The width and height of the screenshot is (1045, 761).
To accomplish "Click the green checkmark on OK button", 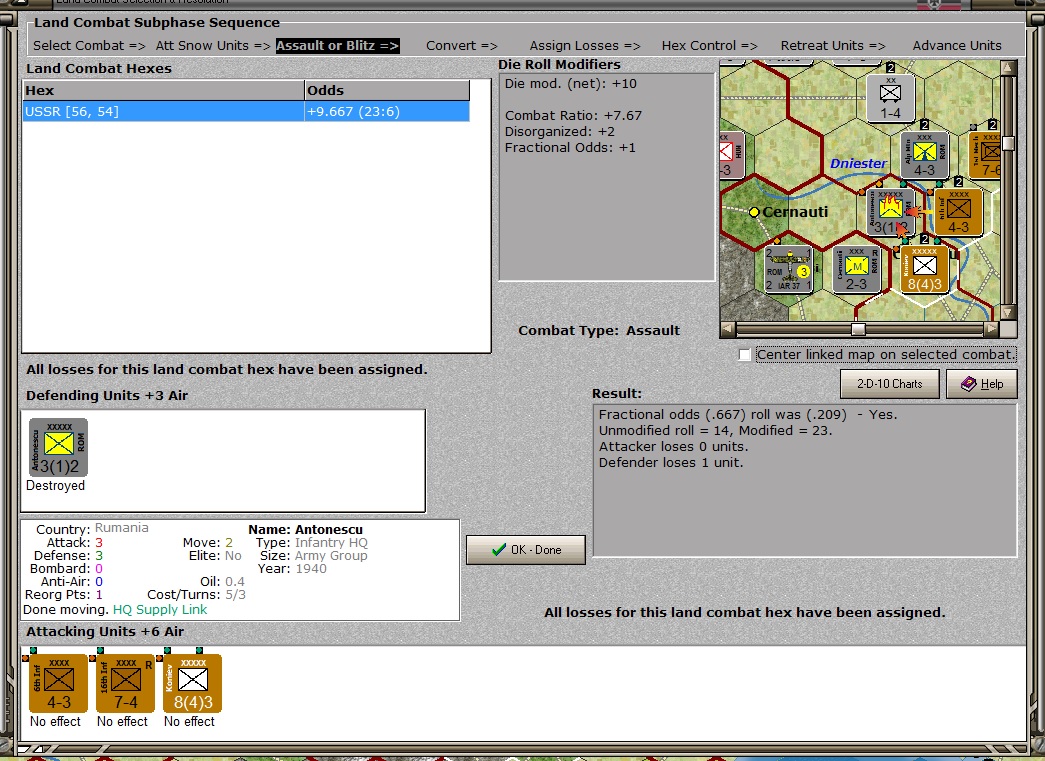I will (x=499, y=550).
